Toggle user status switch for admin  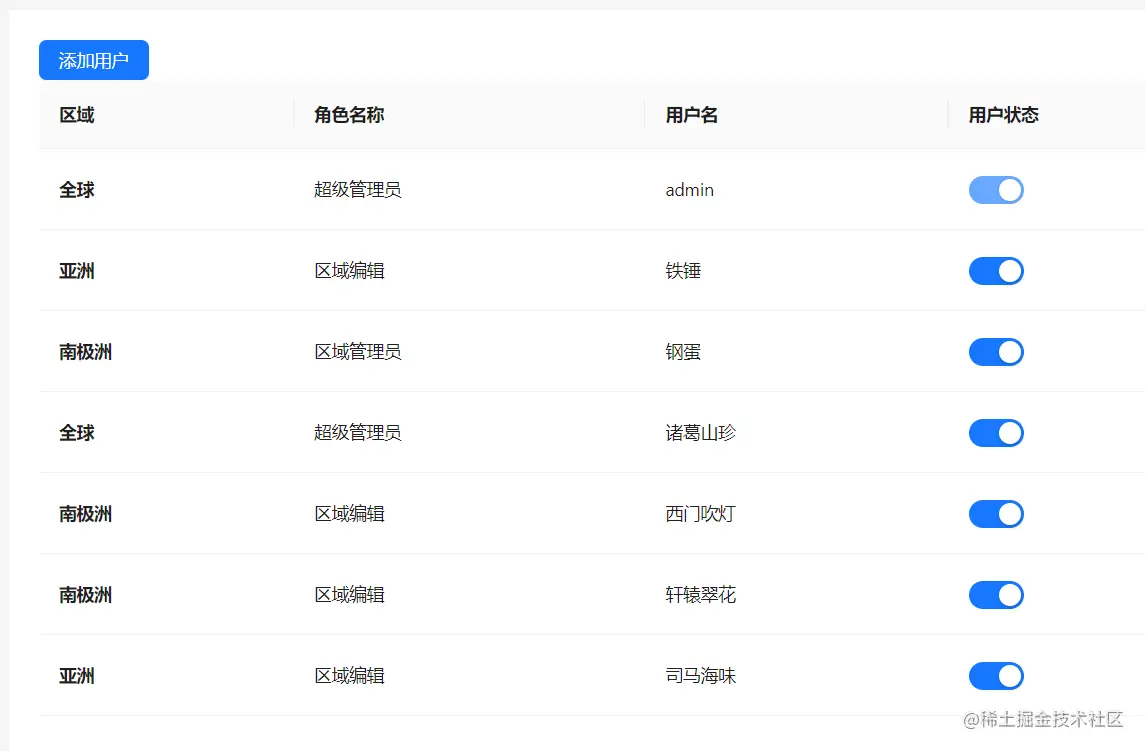[996, 190]
